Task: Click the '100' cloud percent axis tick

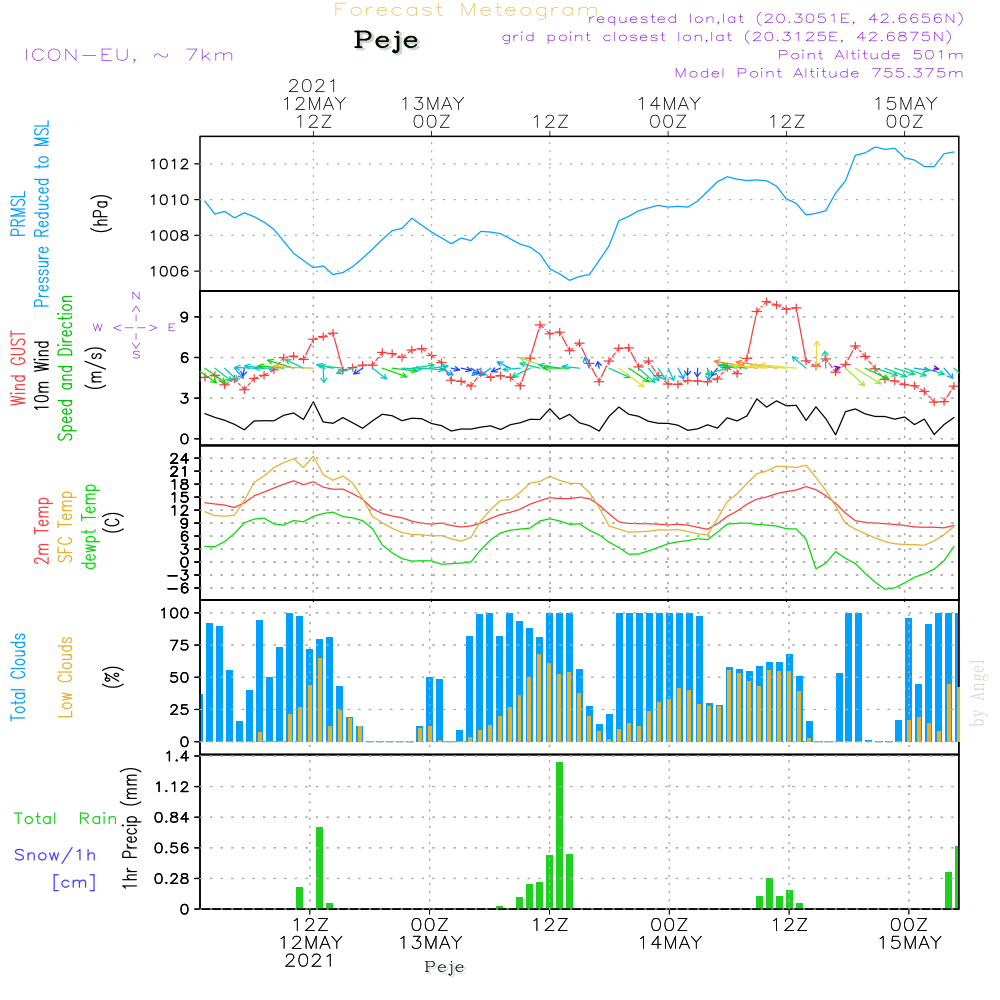Action: (175, 613)
